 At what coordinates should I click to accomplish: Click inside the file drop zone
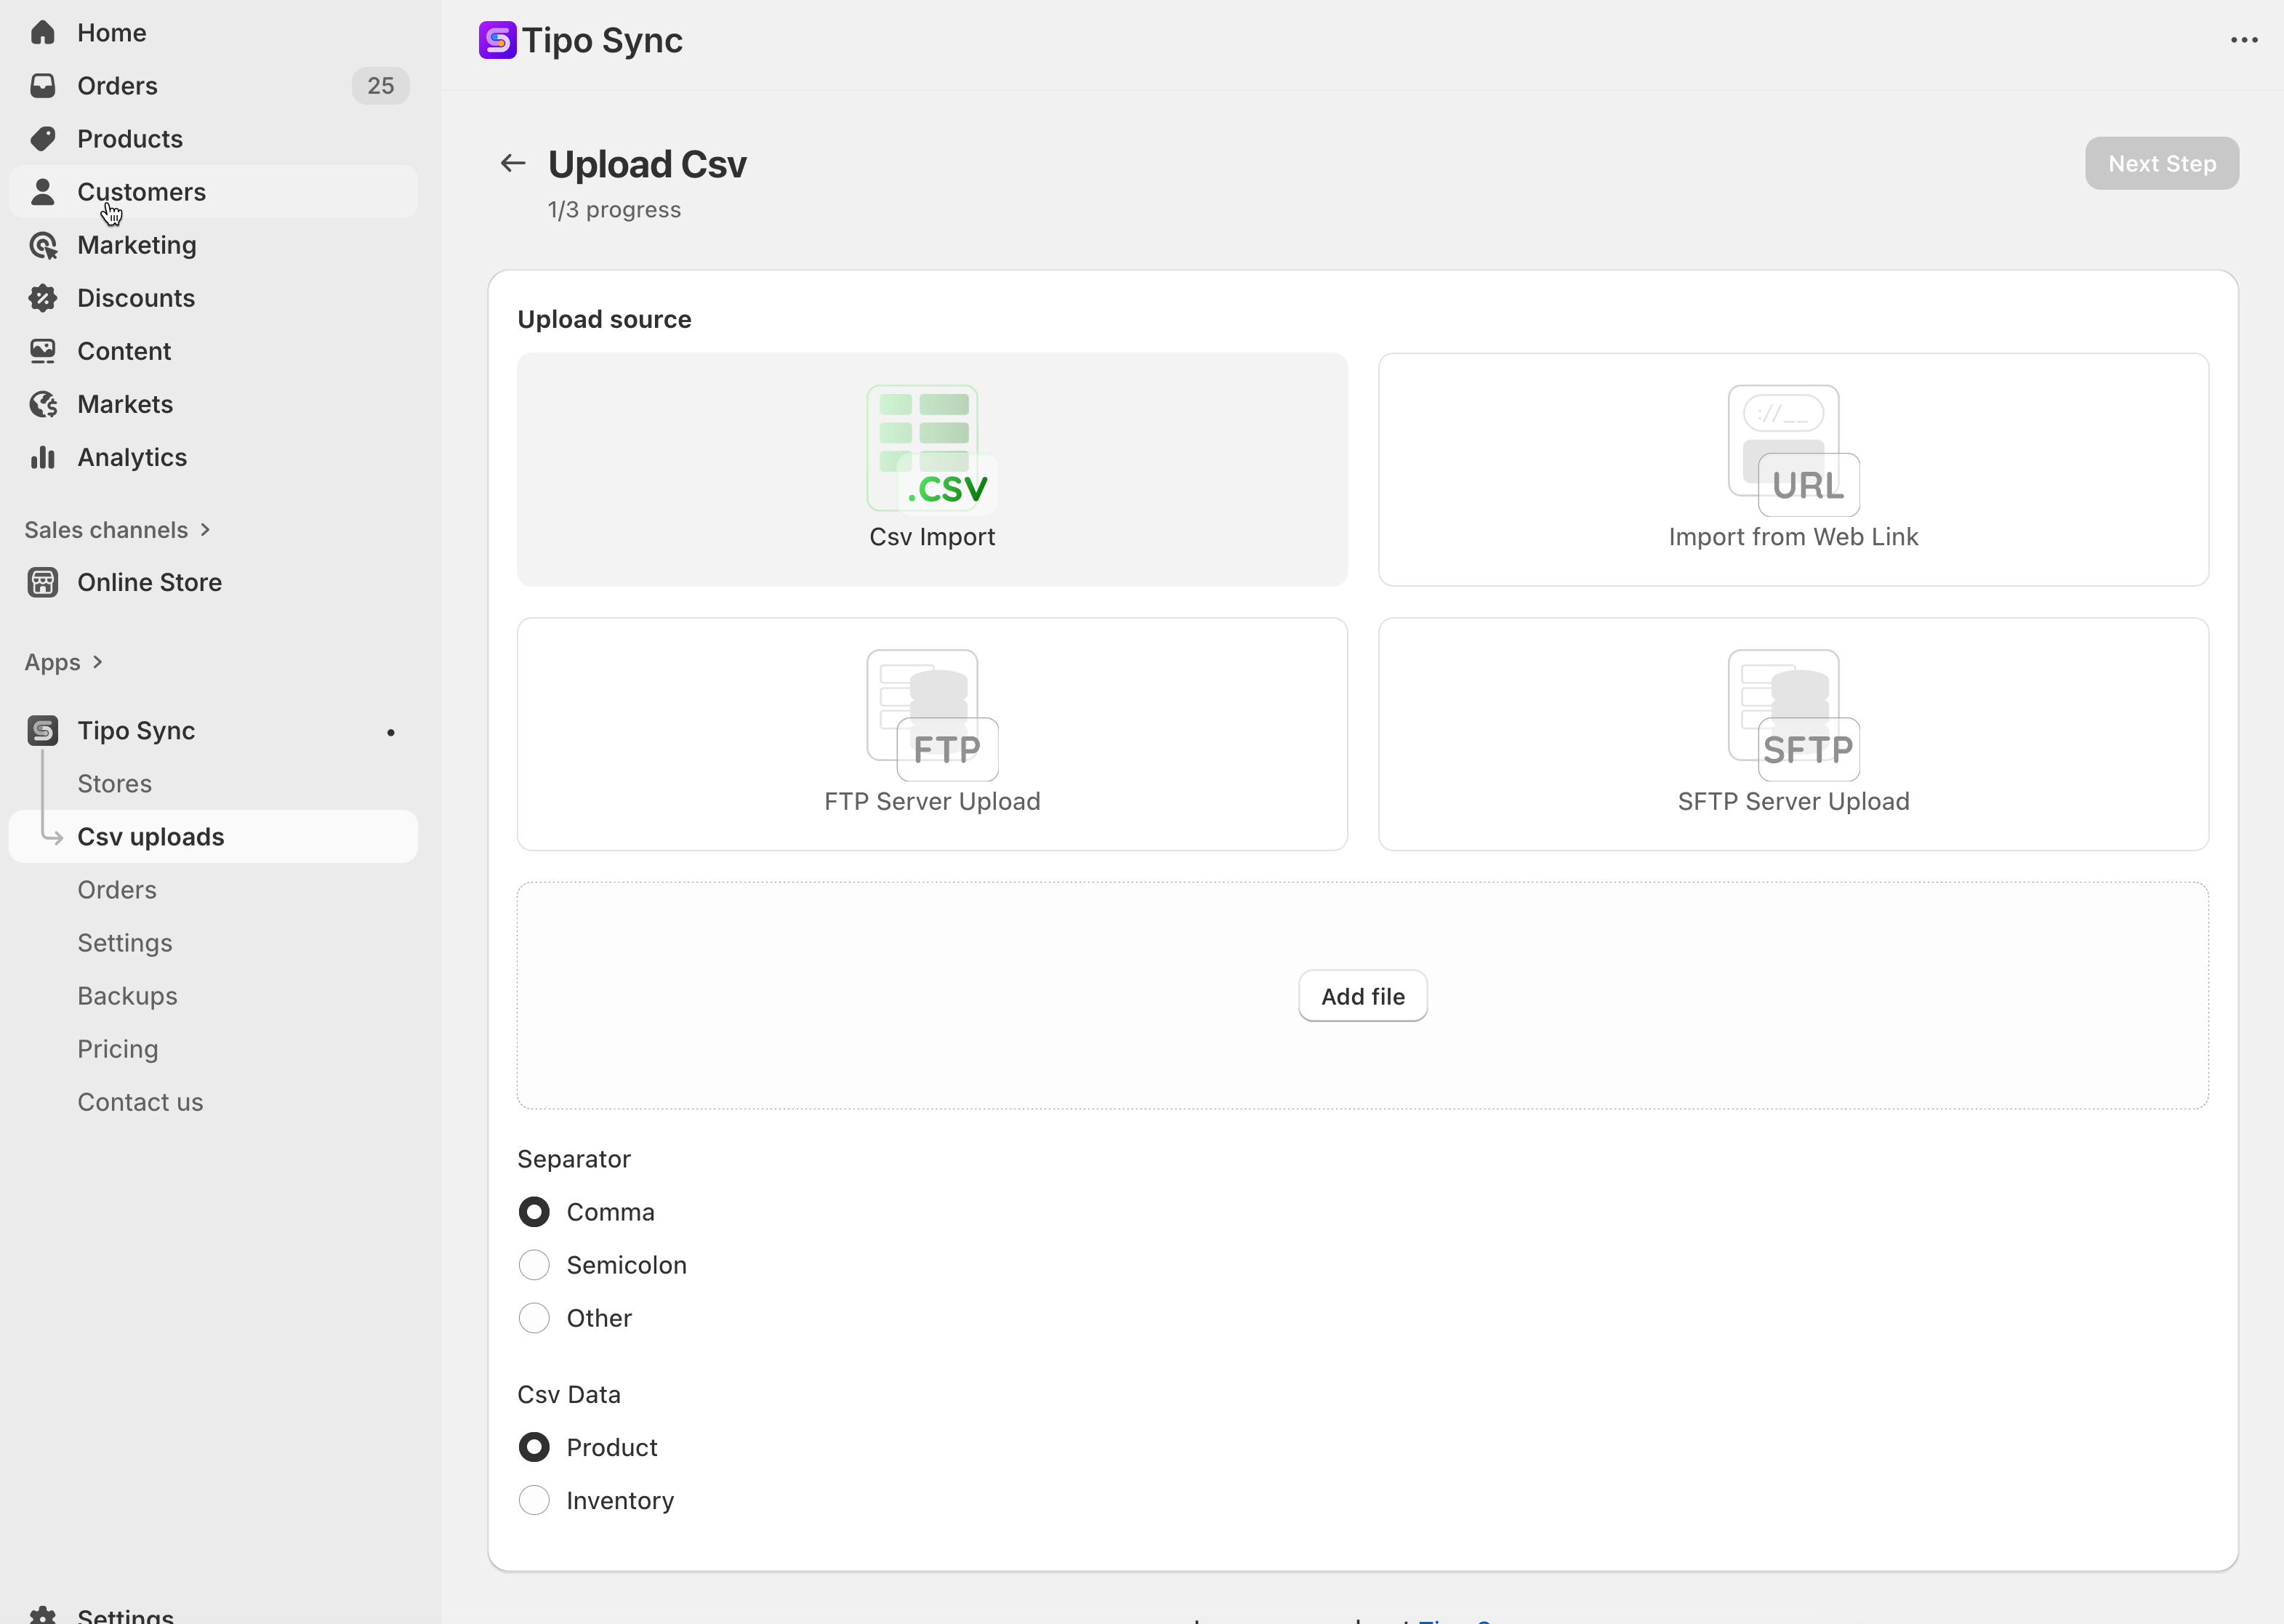click(x=900, y=1000)
